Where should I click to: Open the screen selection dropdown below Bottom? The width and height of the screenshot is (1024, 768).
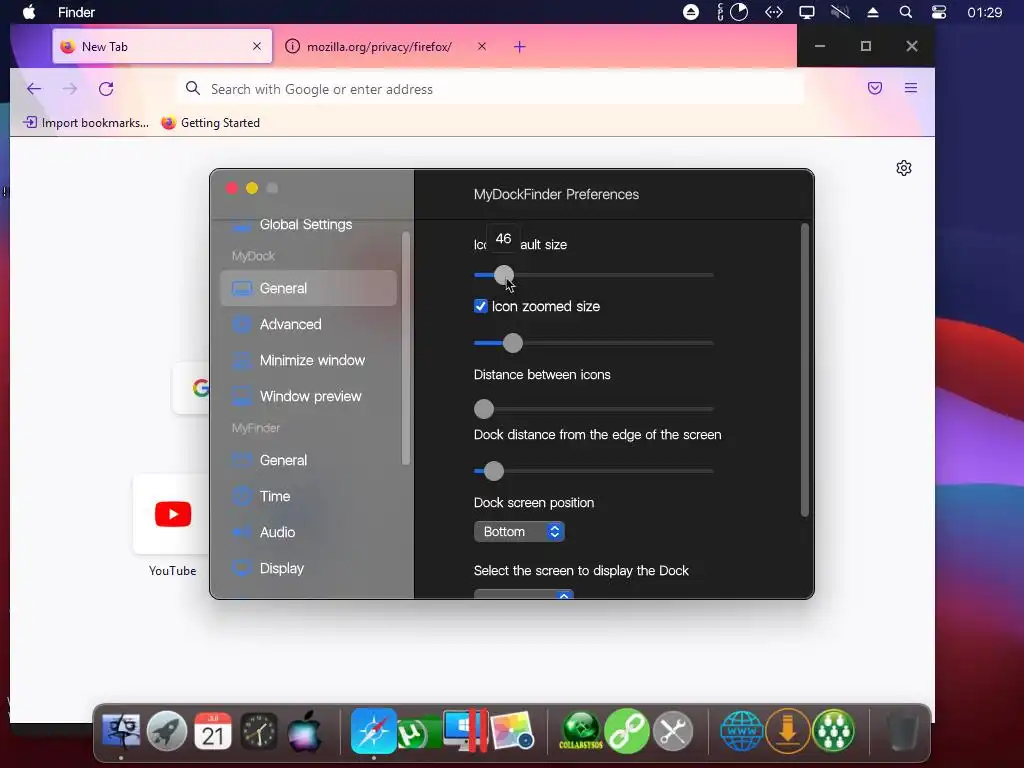(x=524, y=594)
